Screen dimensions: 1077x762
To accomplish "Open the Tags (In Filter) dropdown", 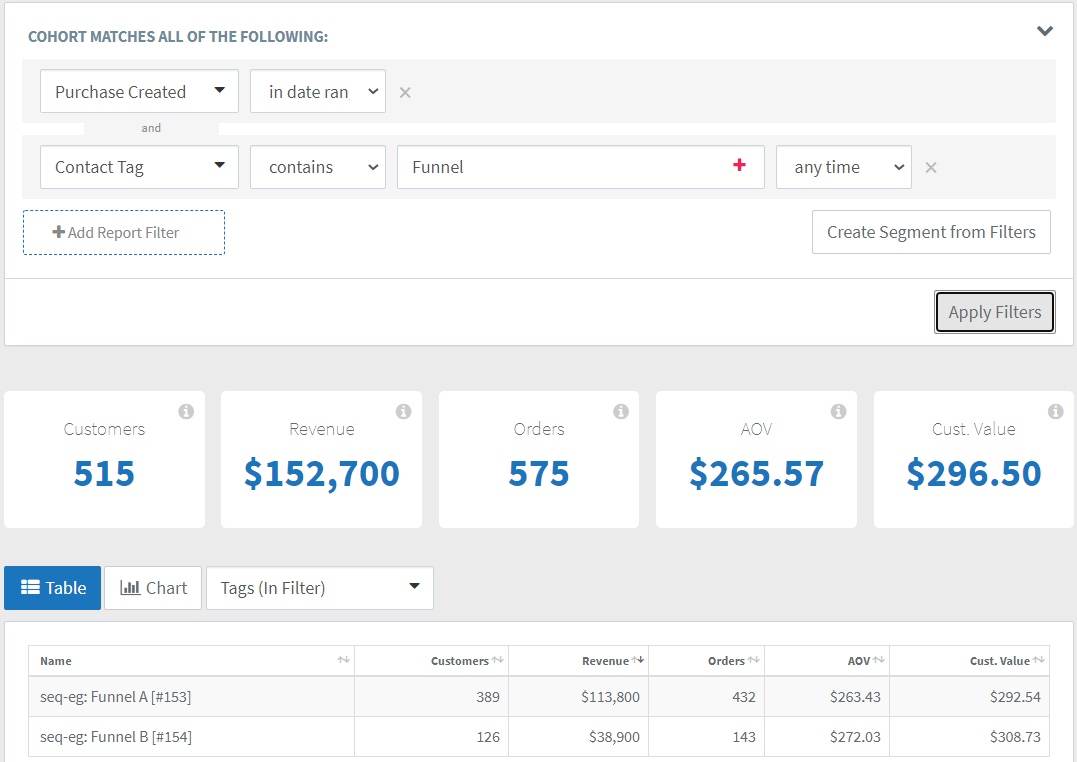I will coord(319,587).
